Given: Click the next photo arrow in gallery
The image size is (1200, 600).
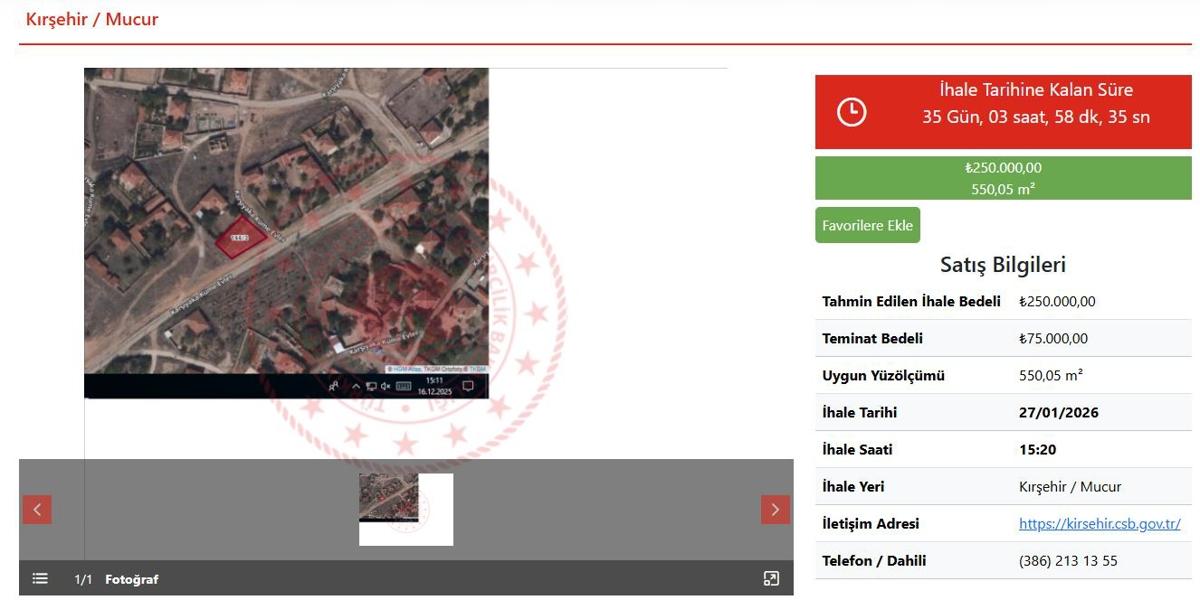Looking at the screenshot, I should [775, 510].
